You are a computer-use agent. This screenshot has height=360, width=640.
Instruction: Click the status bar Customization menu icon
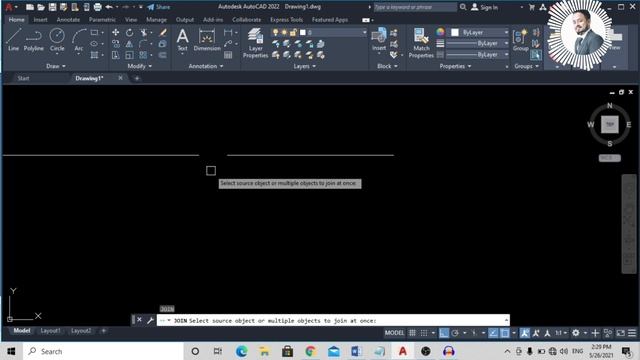[x=632, y=333]
